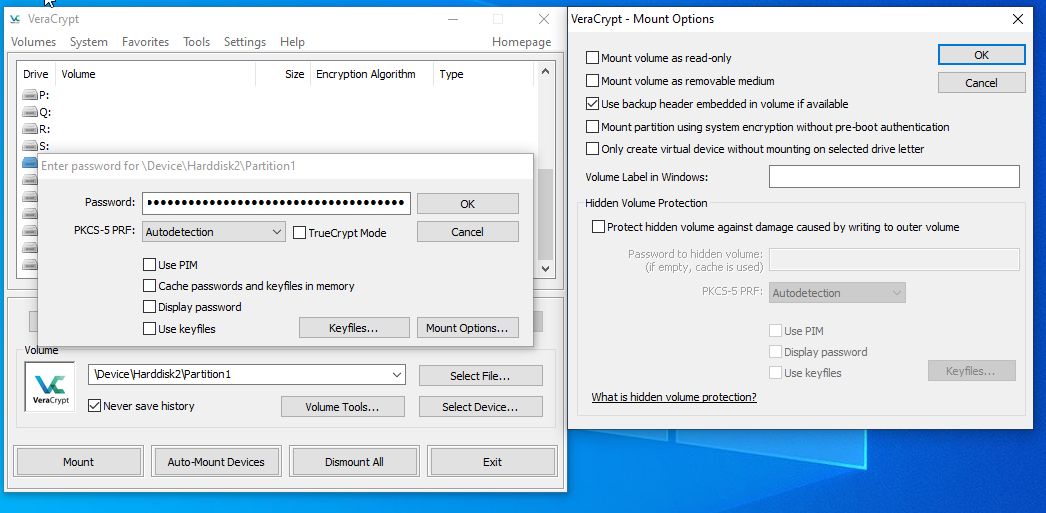Open the Volumes menu
Screen dimensions: 1046x513
point(33,42)
